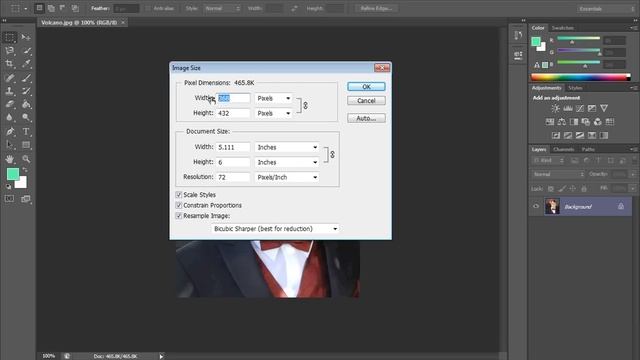
Task: Click the Resolution field showing 72
Action: coord(233,178)
